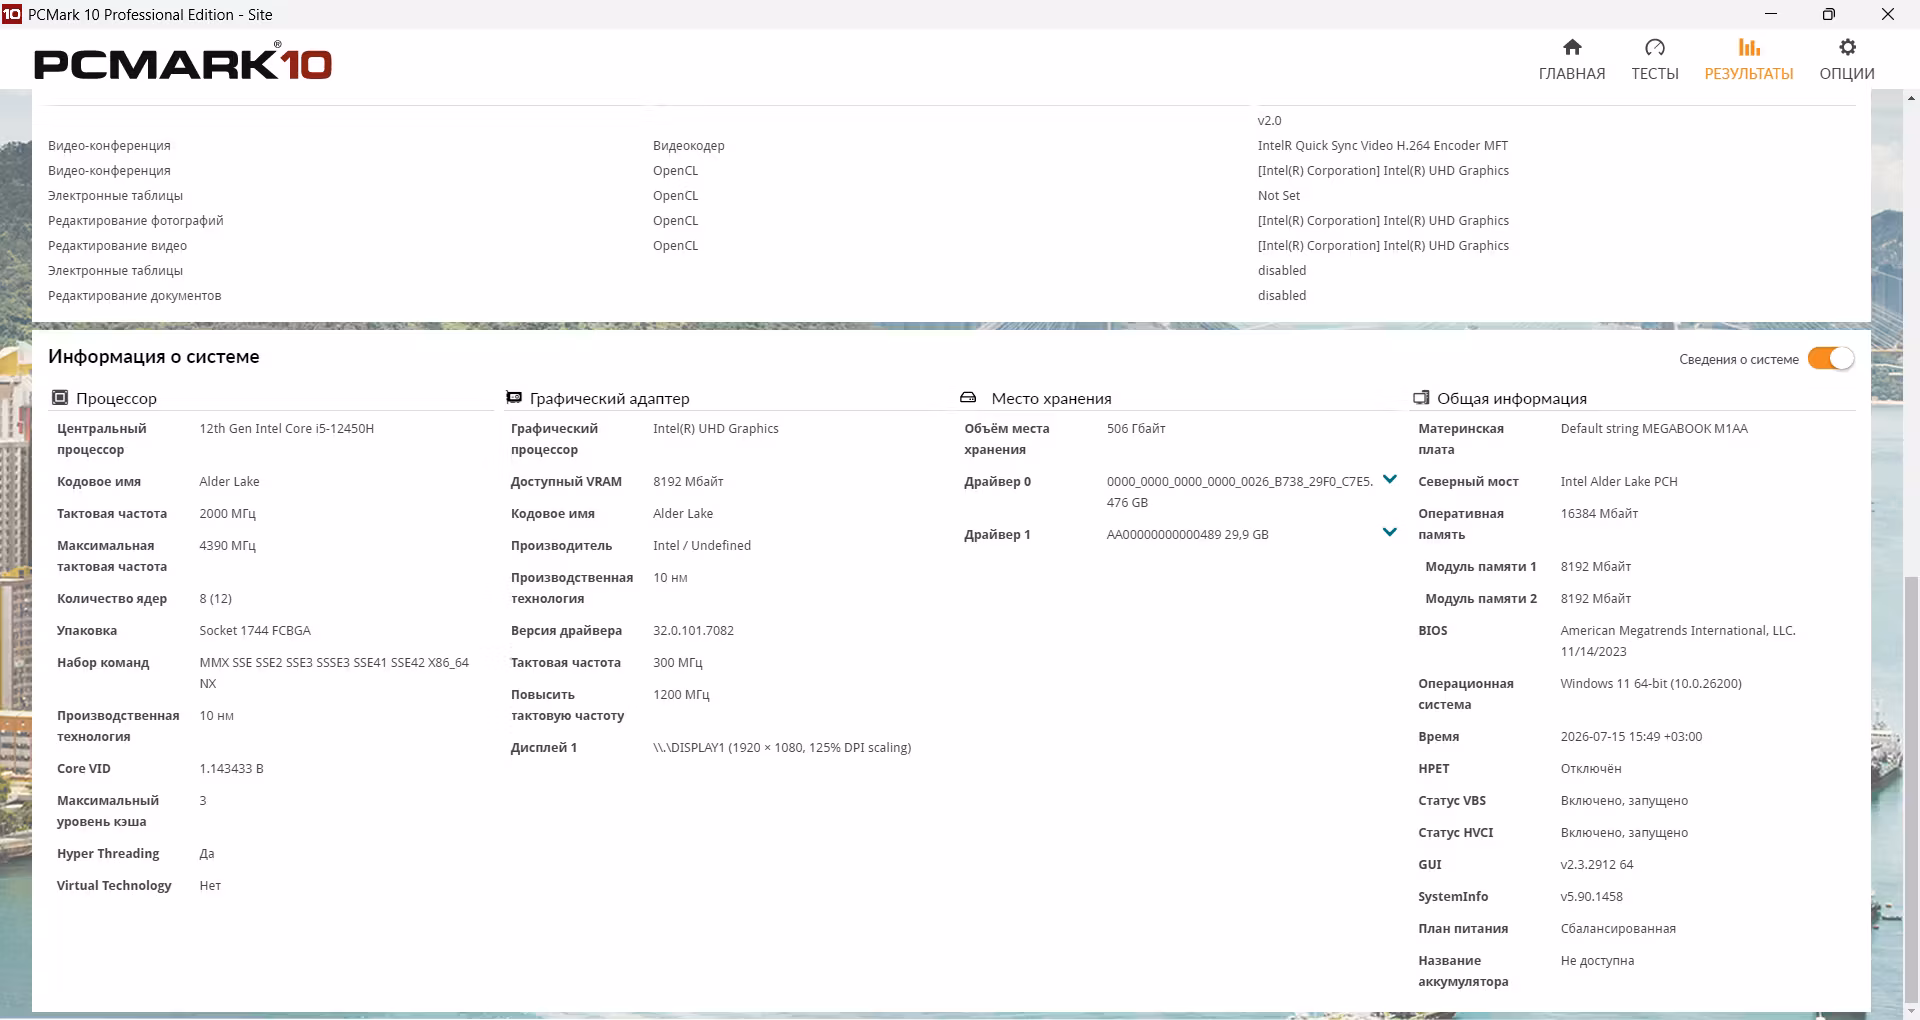
Task: Click the \\.\DISPLAY1 display info value
Action: click(x=782, y=748)
